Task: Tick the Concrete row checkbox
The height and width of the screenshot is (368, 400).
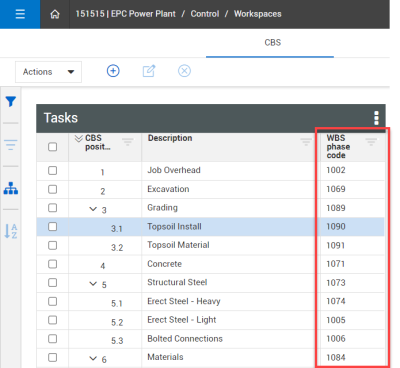Action: [52, 264]
